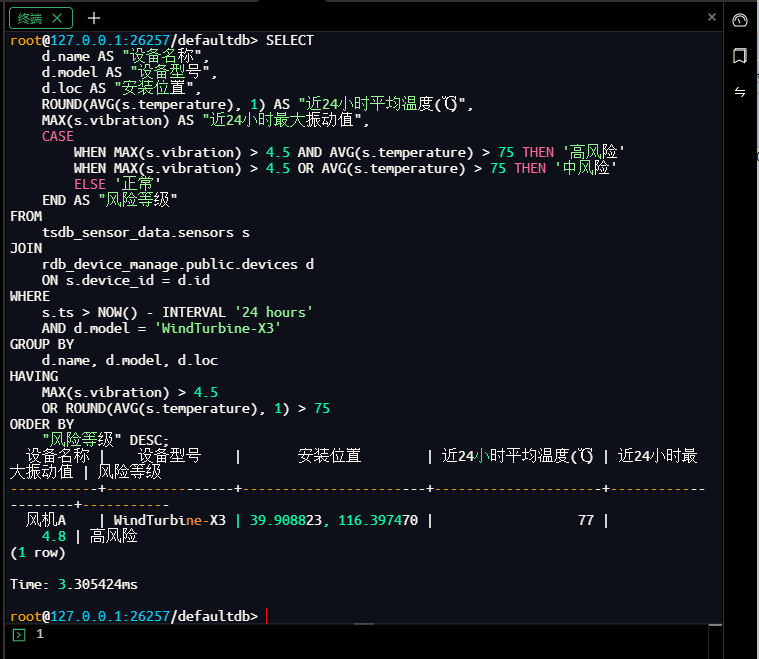This screenshot has height=659, width=759.
Task: Open the dashboard gauge icon in sidebar
Action: pos(740,20)
